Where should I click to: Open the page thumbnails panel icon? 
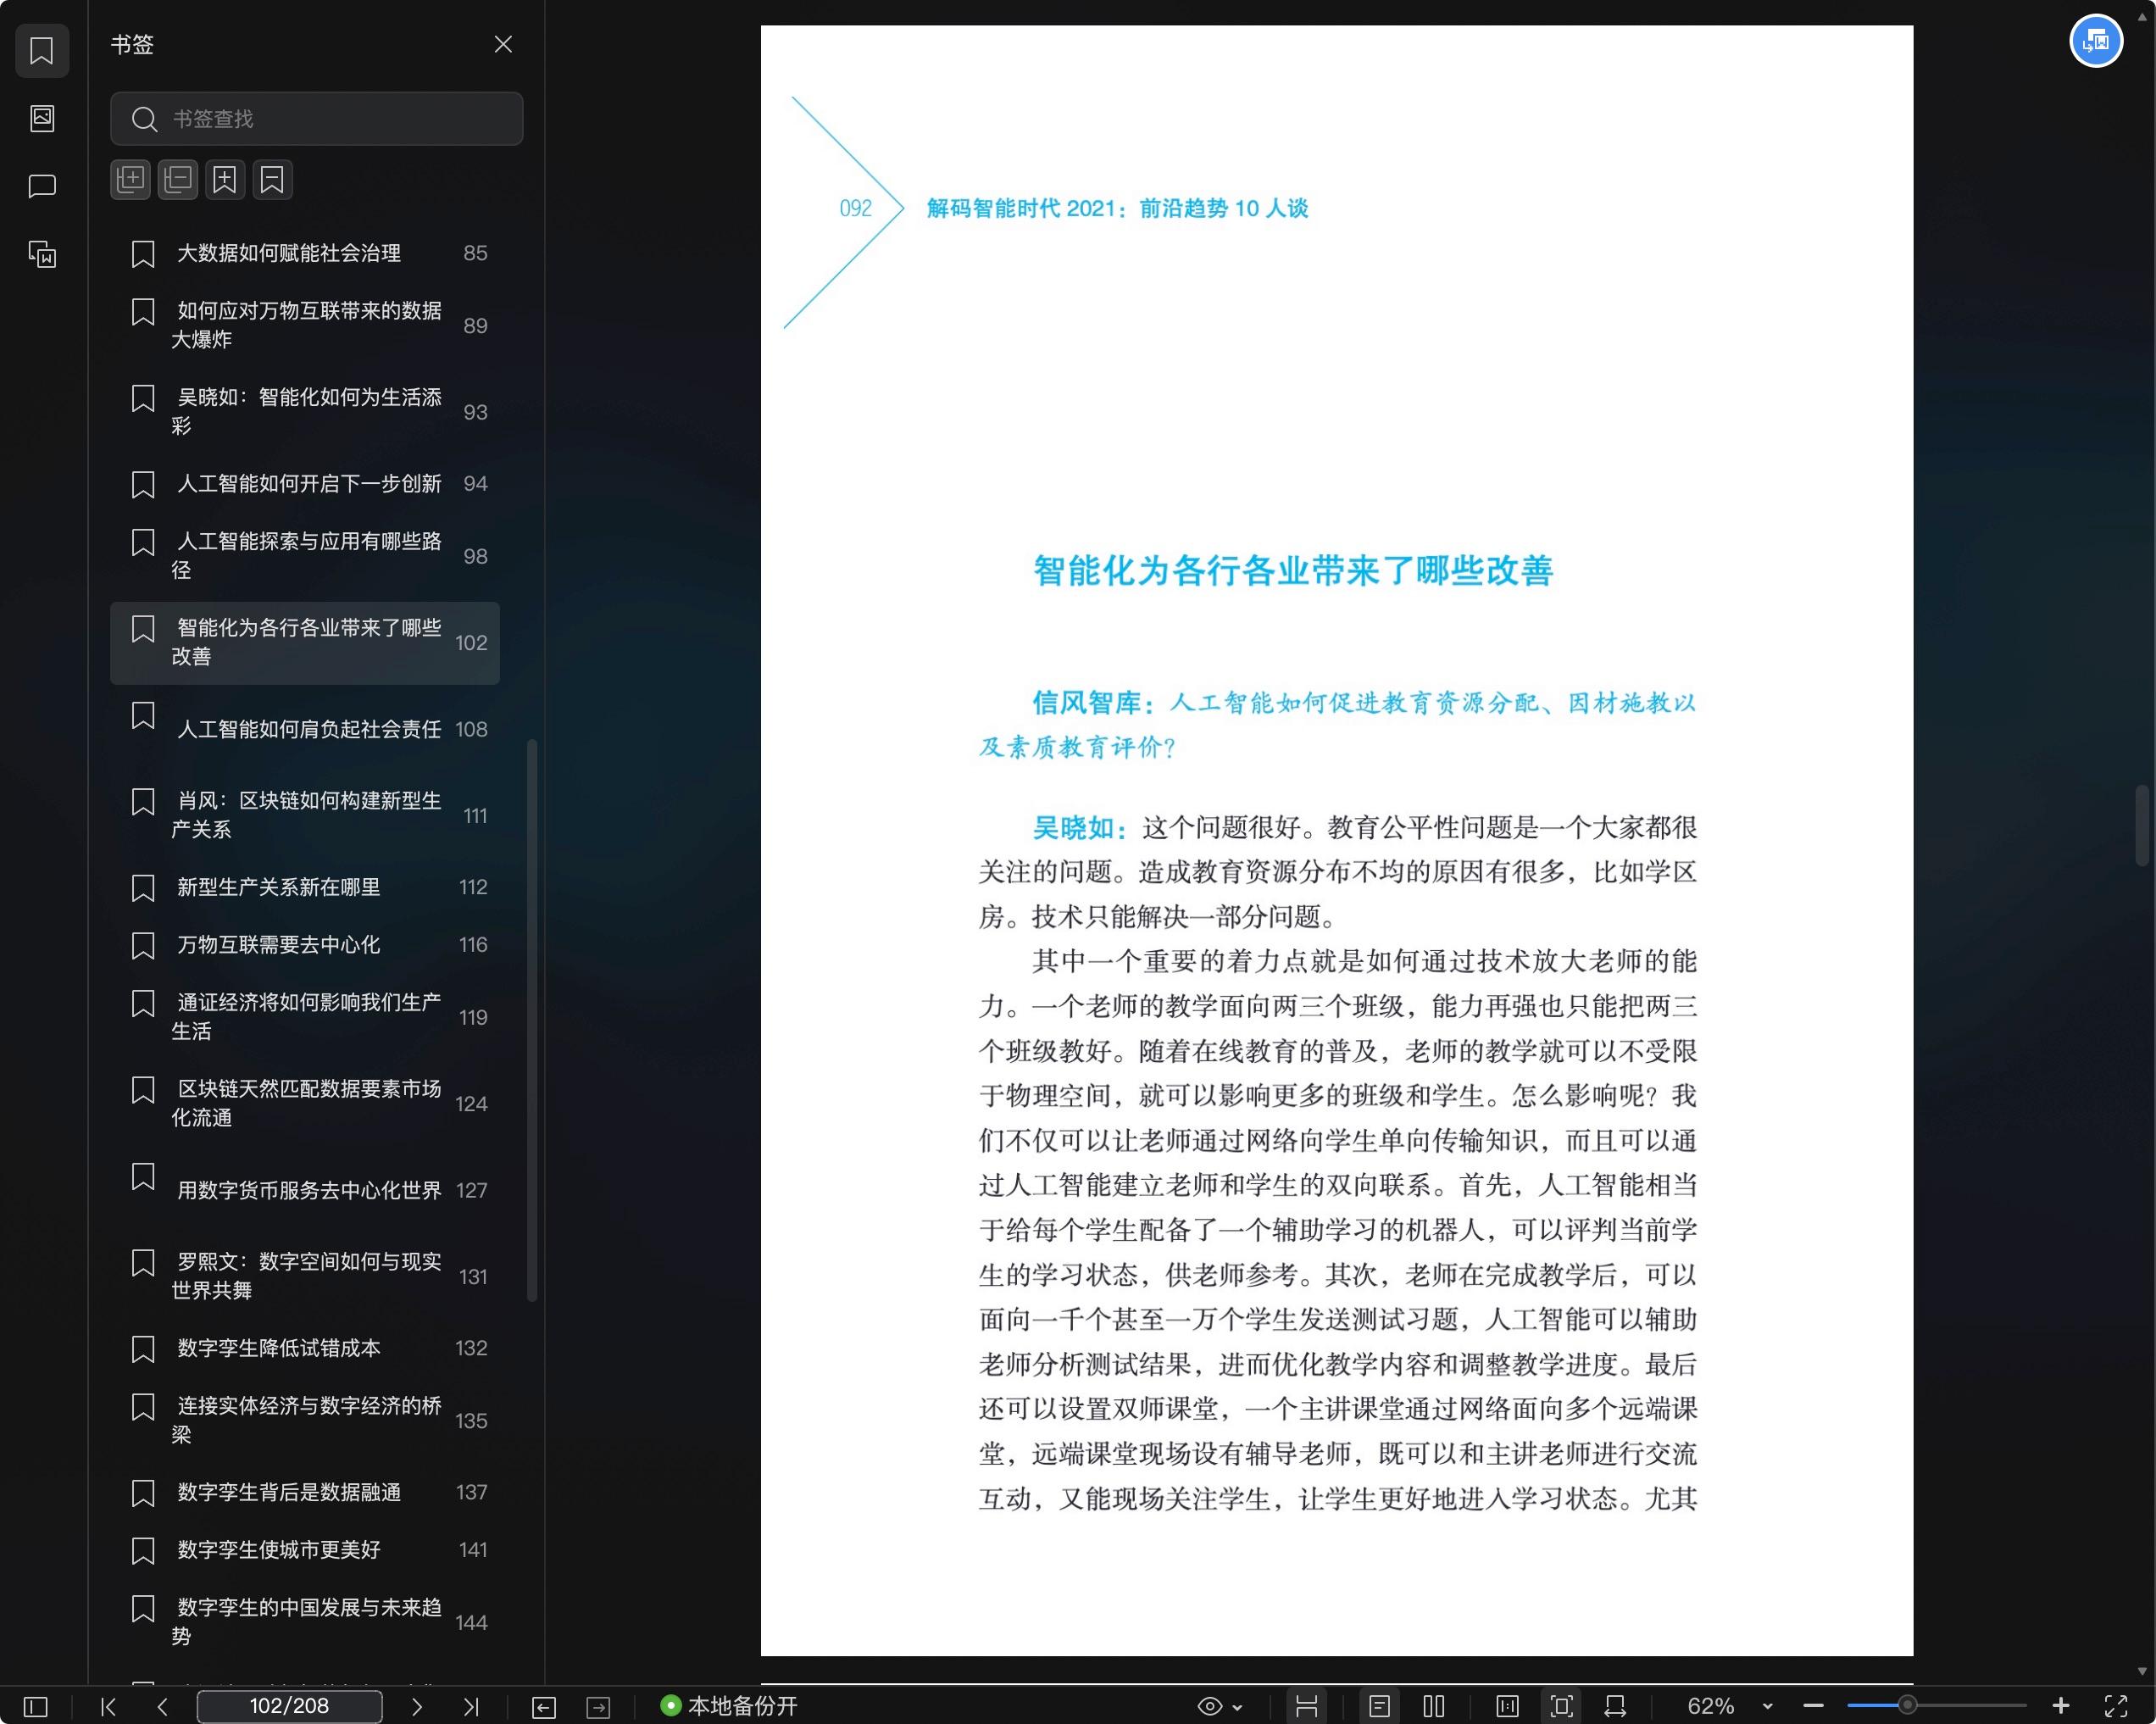pyautogui.click(x=42, y=118)
